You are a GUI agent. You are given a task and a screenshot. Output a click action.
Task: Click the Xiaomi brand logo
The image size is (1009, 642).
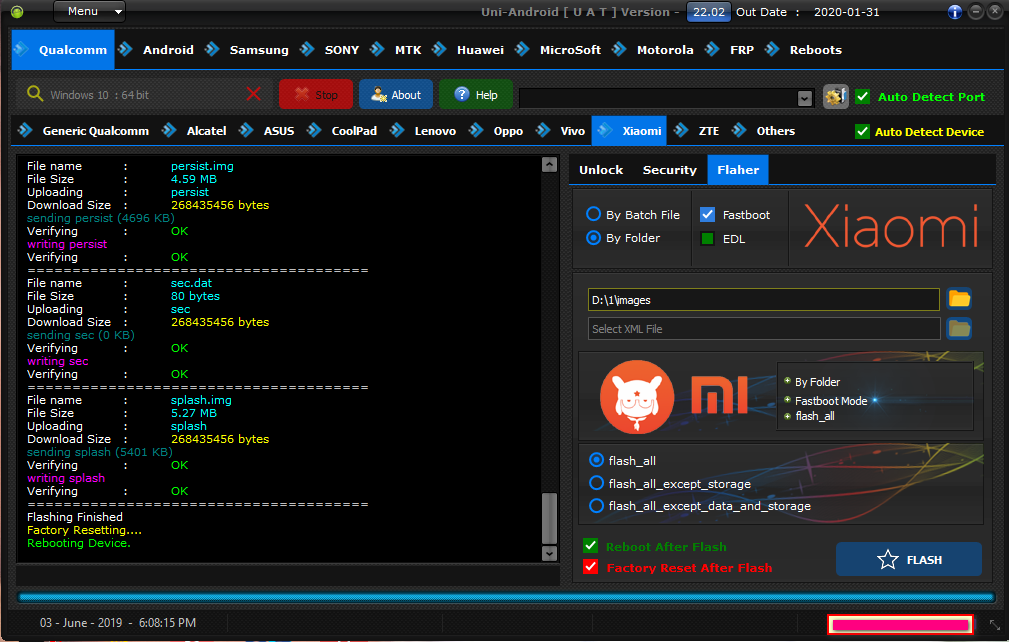click(891, 226)
